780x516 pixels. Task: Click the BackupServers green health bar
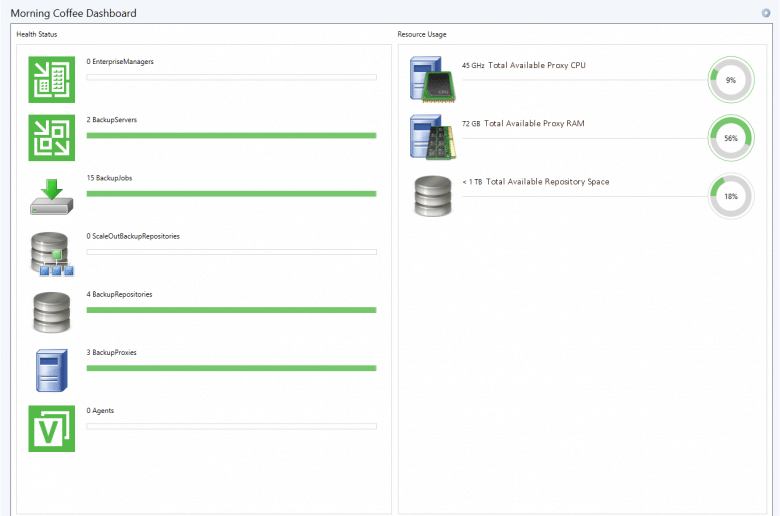click(x=231, y=135)
